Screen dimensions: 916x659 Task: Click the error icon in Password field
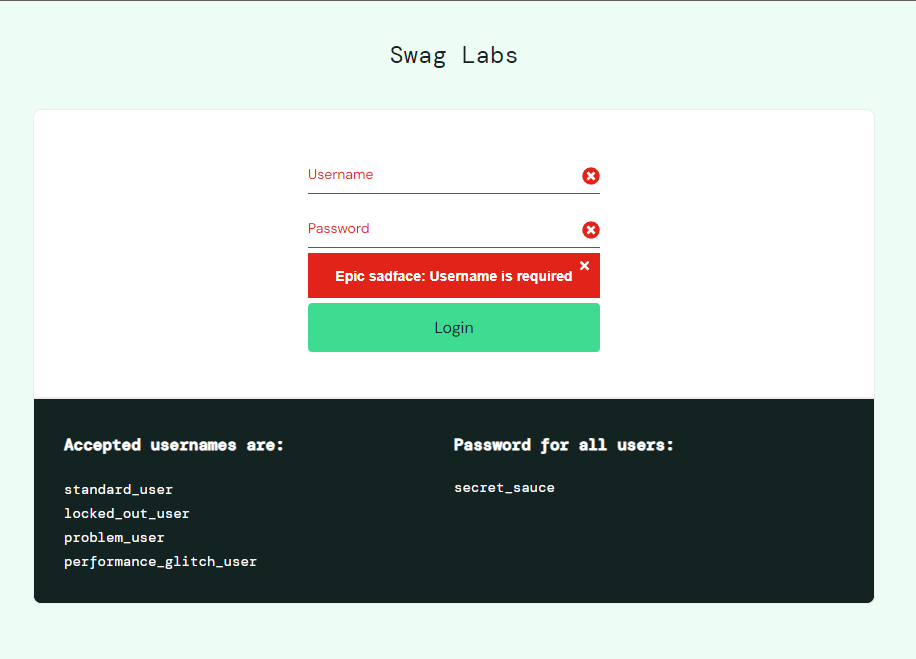point(591,230)
